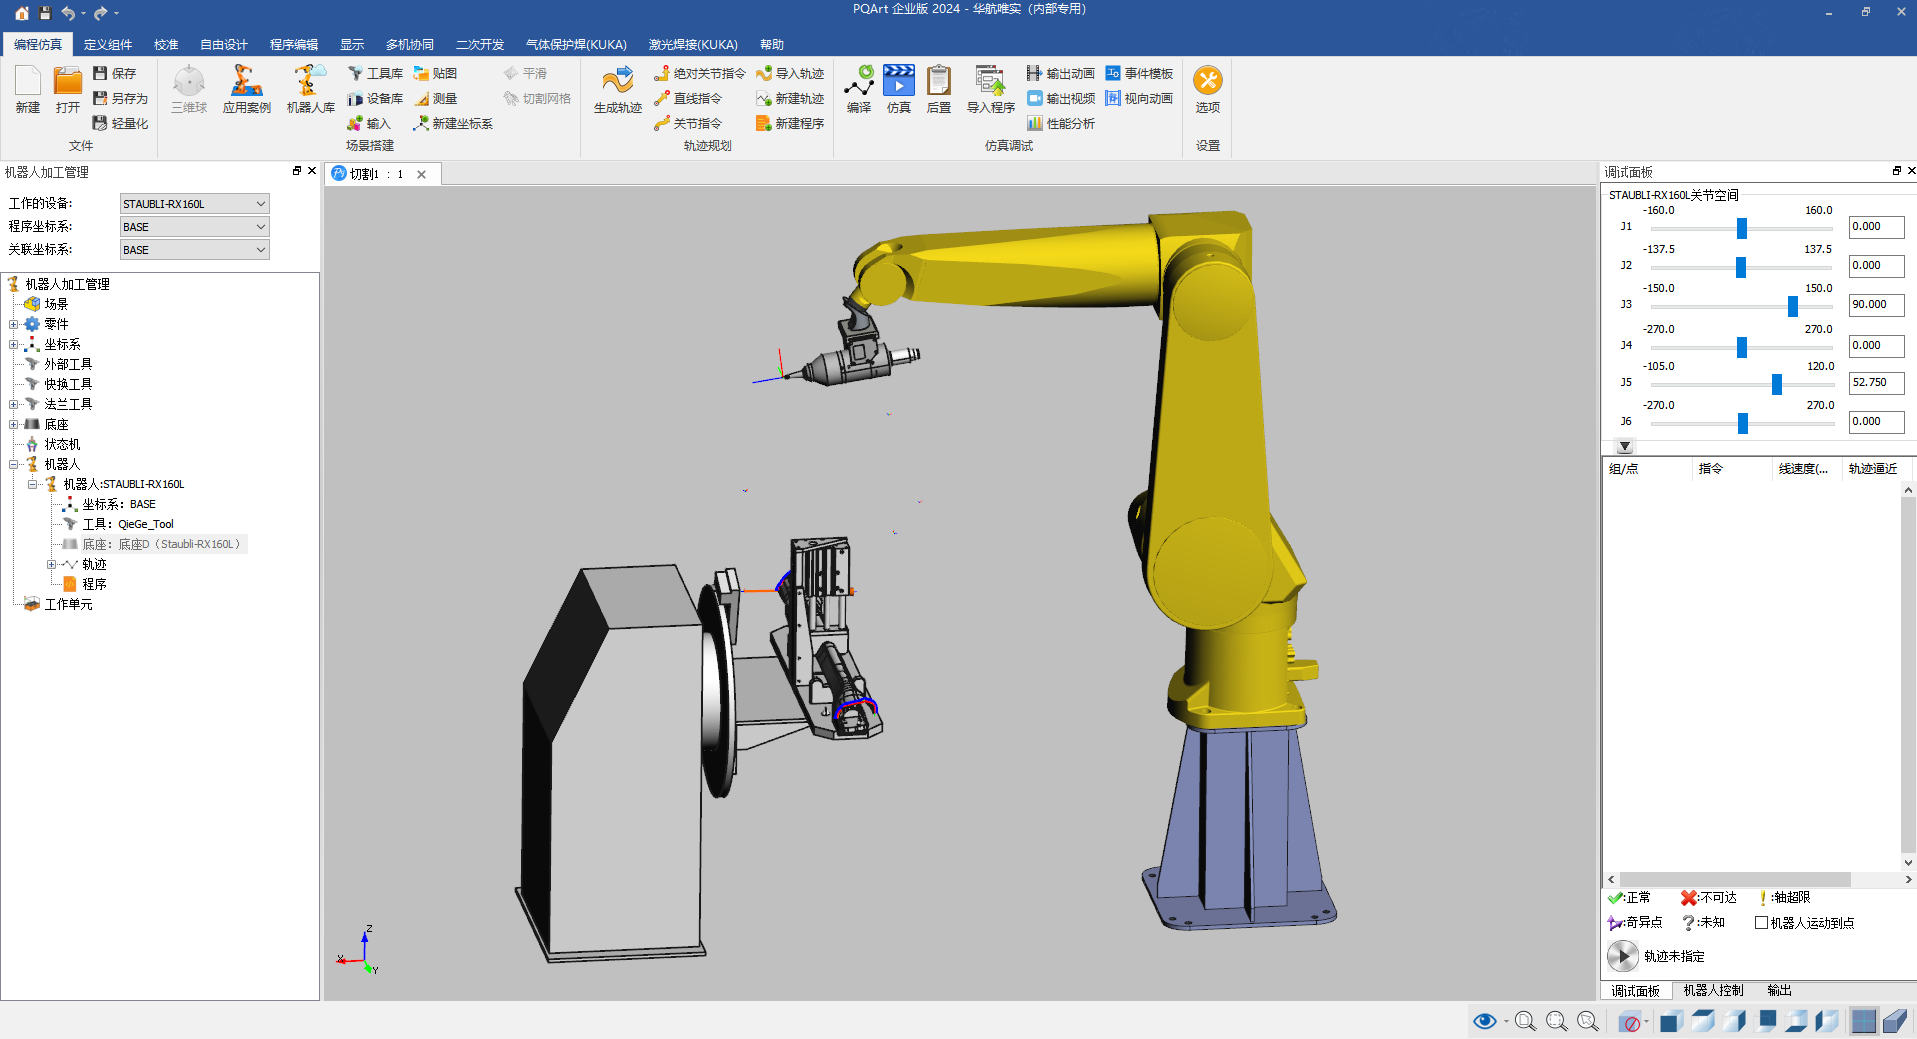Click the J3 joint slider handle
The width and height of the screenshot is (1917, 1039).
[x=1792, y=306]
